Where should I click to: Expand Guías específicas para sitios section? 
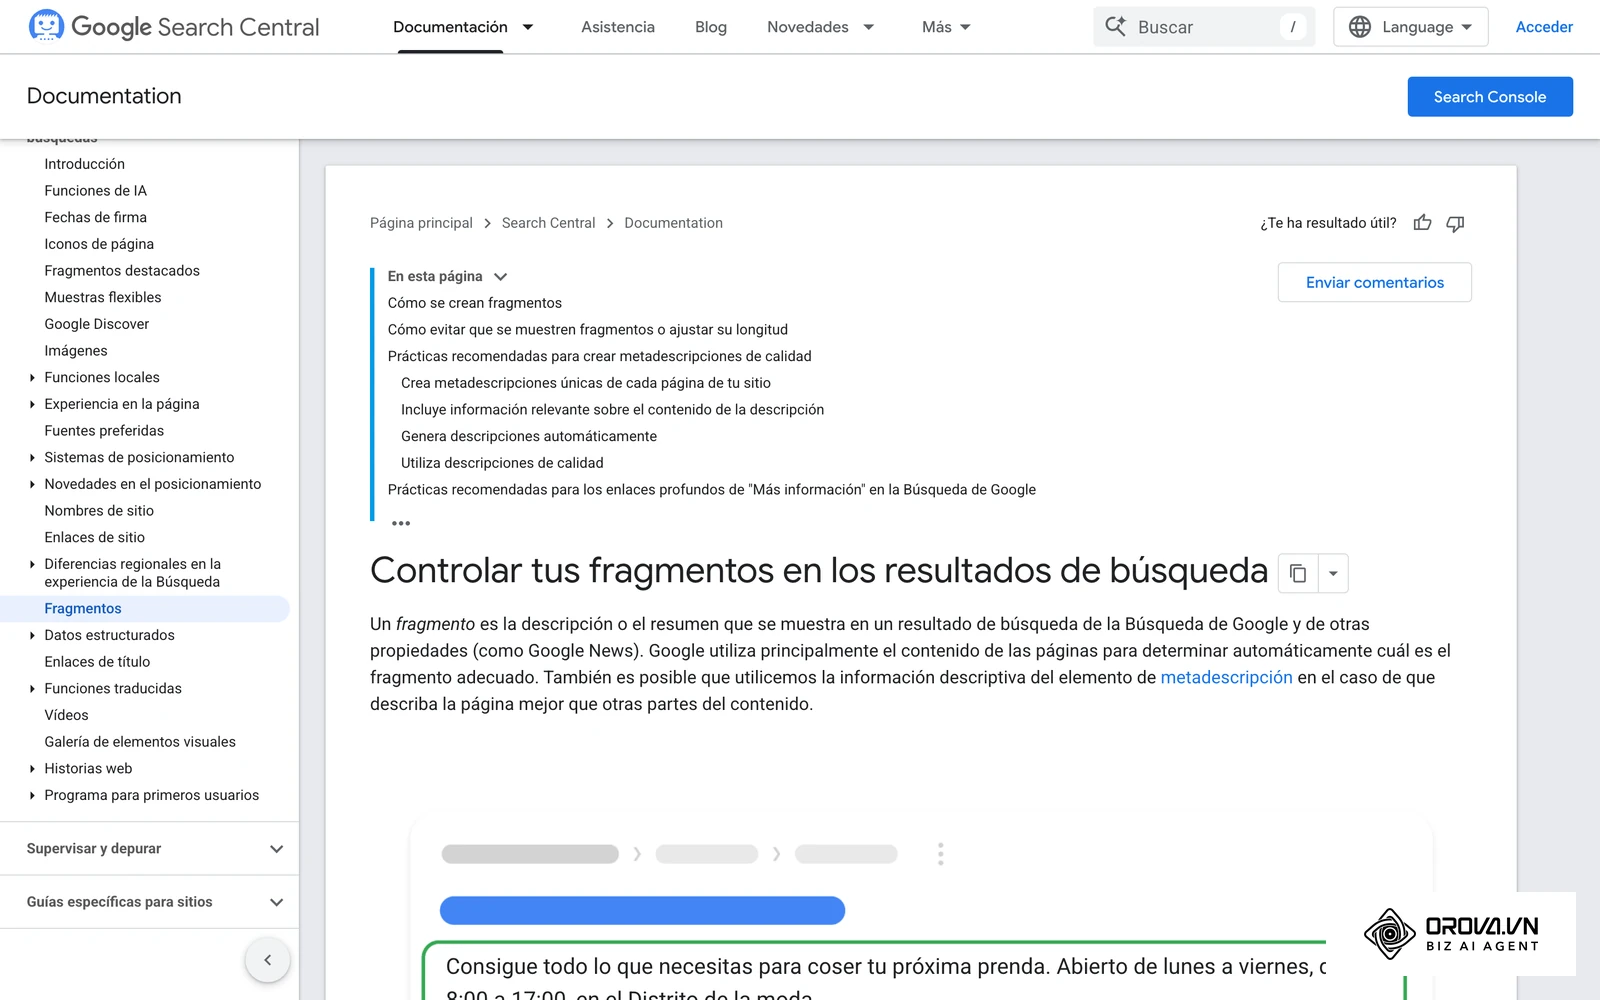[x=277, y=902]
